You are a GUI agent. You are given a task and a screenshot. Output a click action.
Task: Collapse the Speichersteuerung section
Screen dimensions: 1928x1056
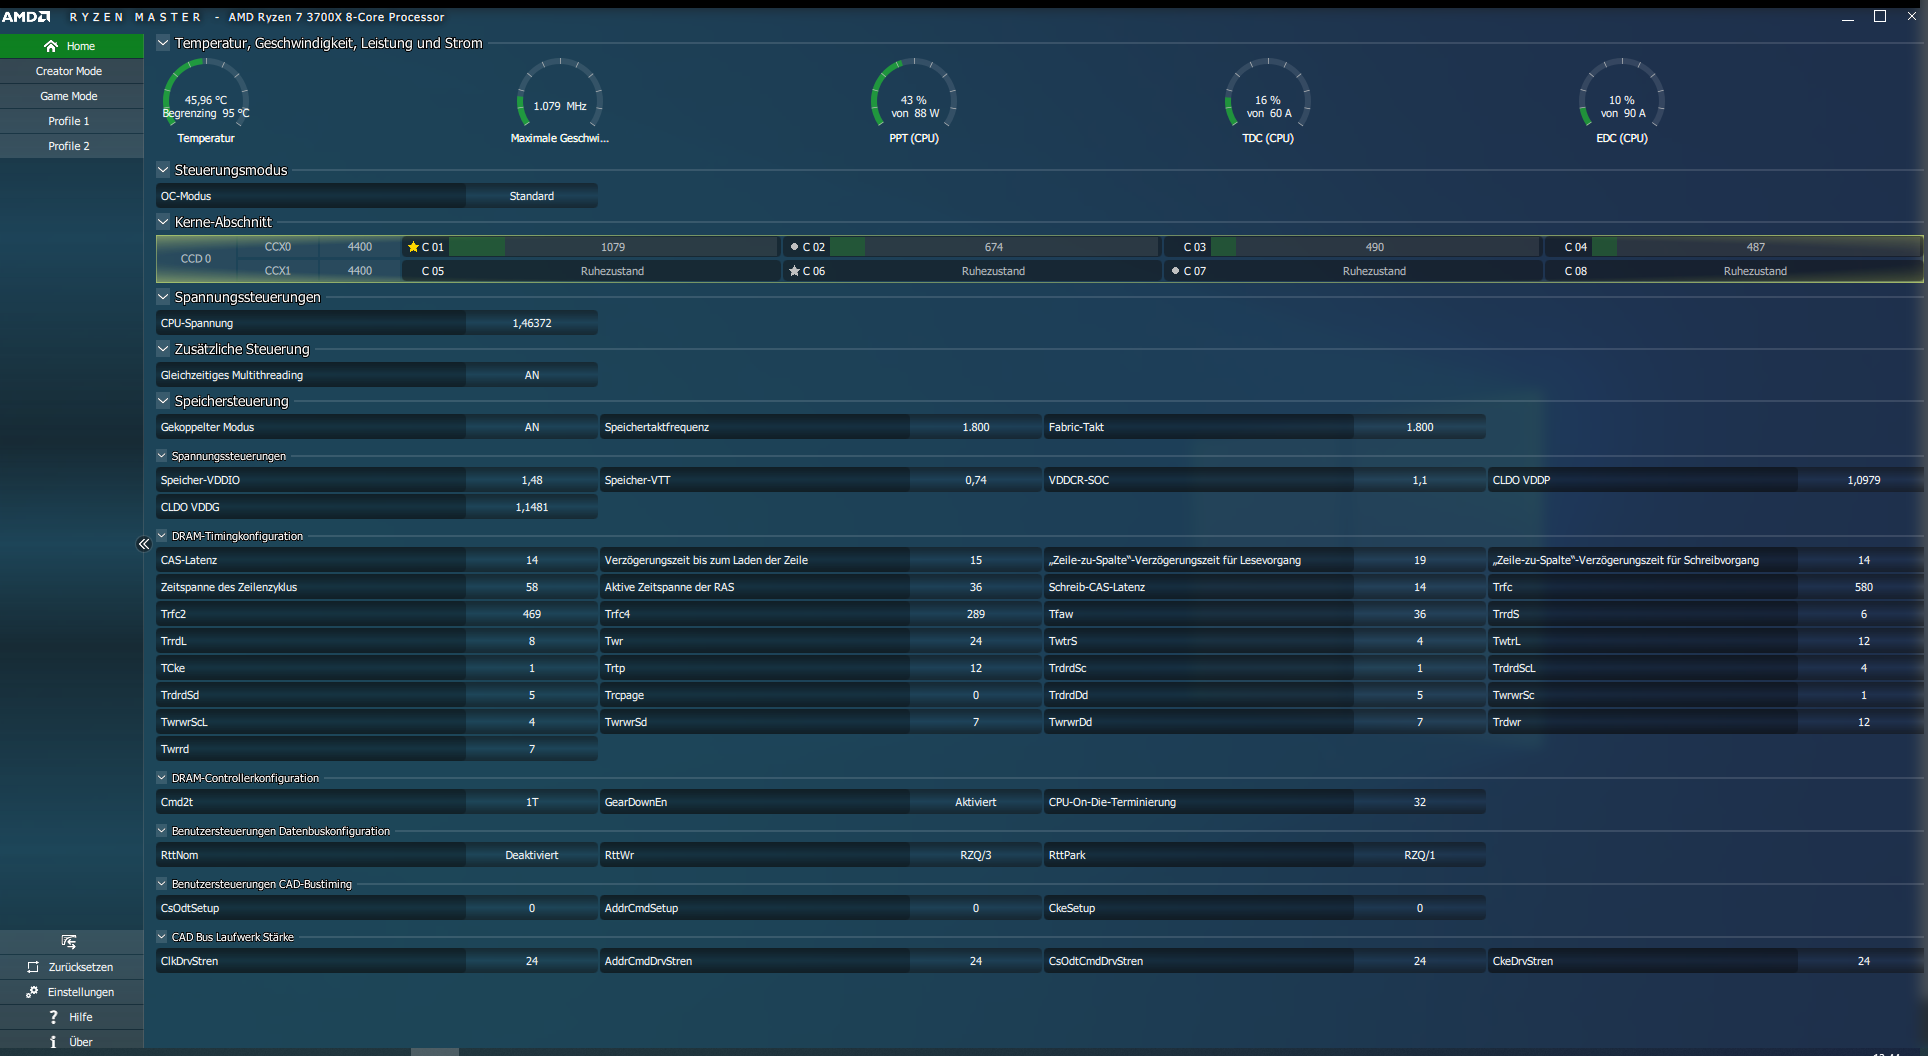(163, 401)
